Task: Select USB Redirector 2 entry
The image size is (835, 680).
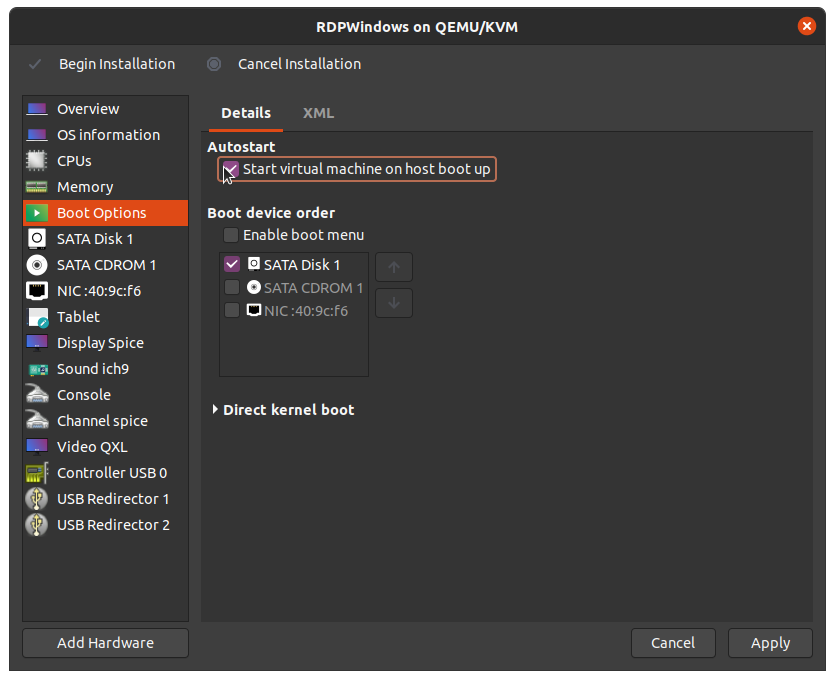Action: (x=112, y=525)
